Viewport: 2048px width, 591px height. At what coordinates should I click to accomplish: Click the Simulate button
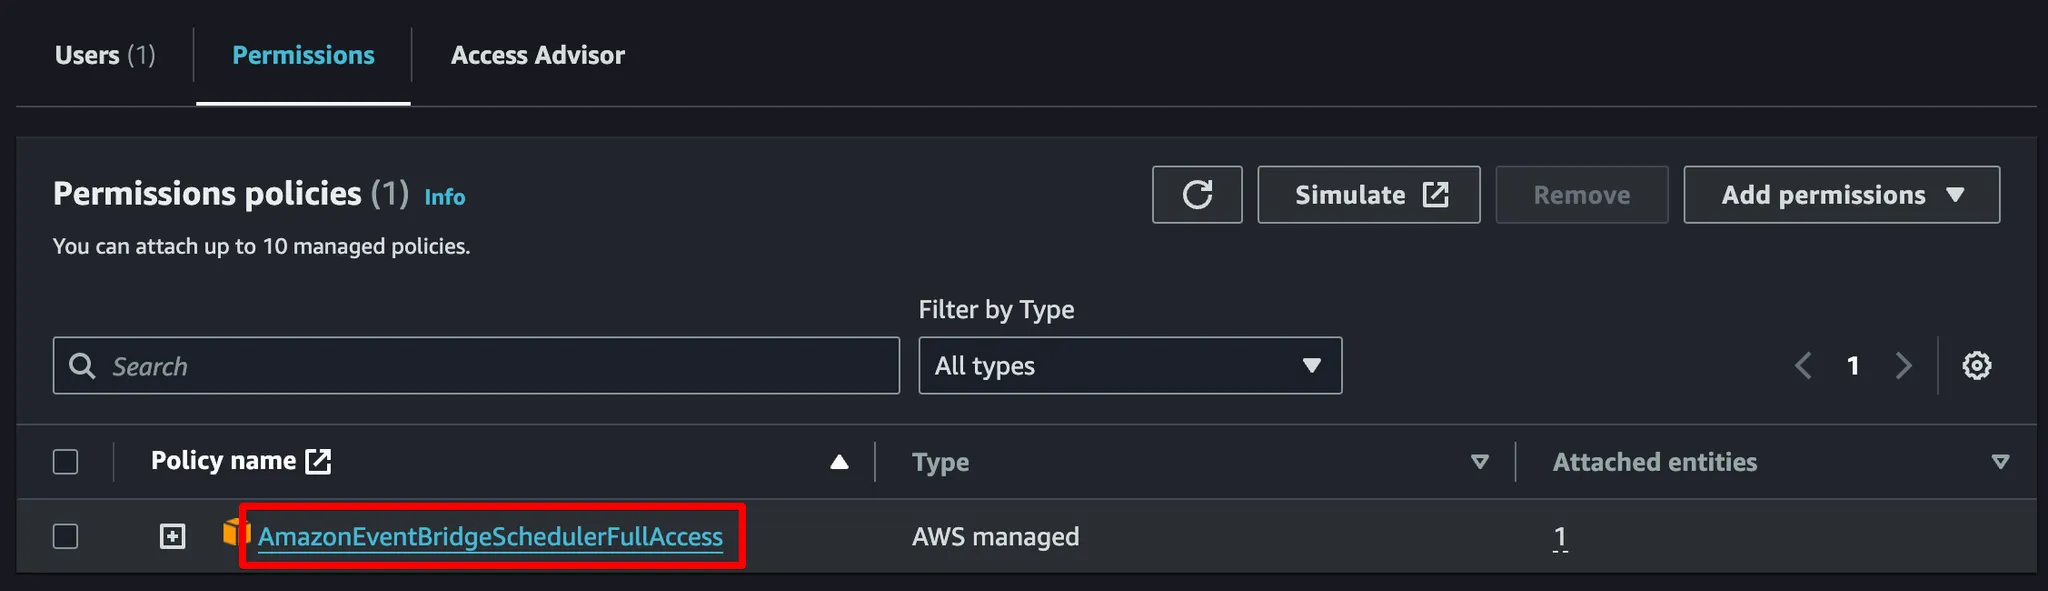point(1368,195)
